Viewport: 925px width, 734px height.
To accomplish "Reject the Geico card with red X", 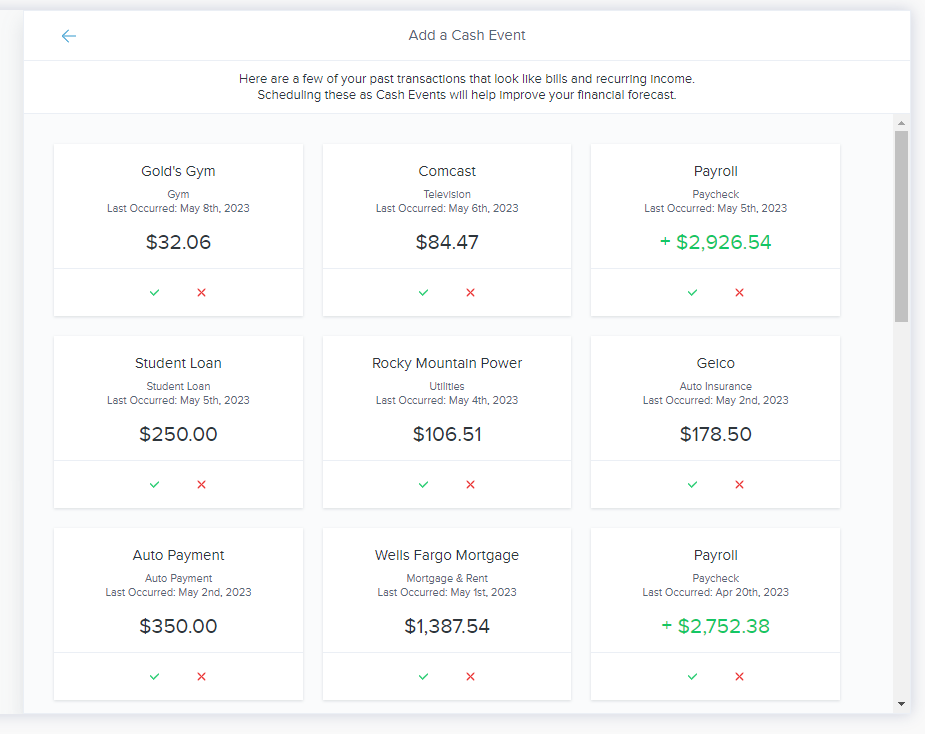I will pos(739,484).
